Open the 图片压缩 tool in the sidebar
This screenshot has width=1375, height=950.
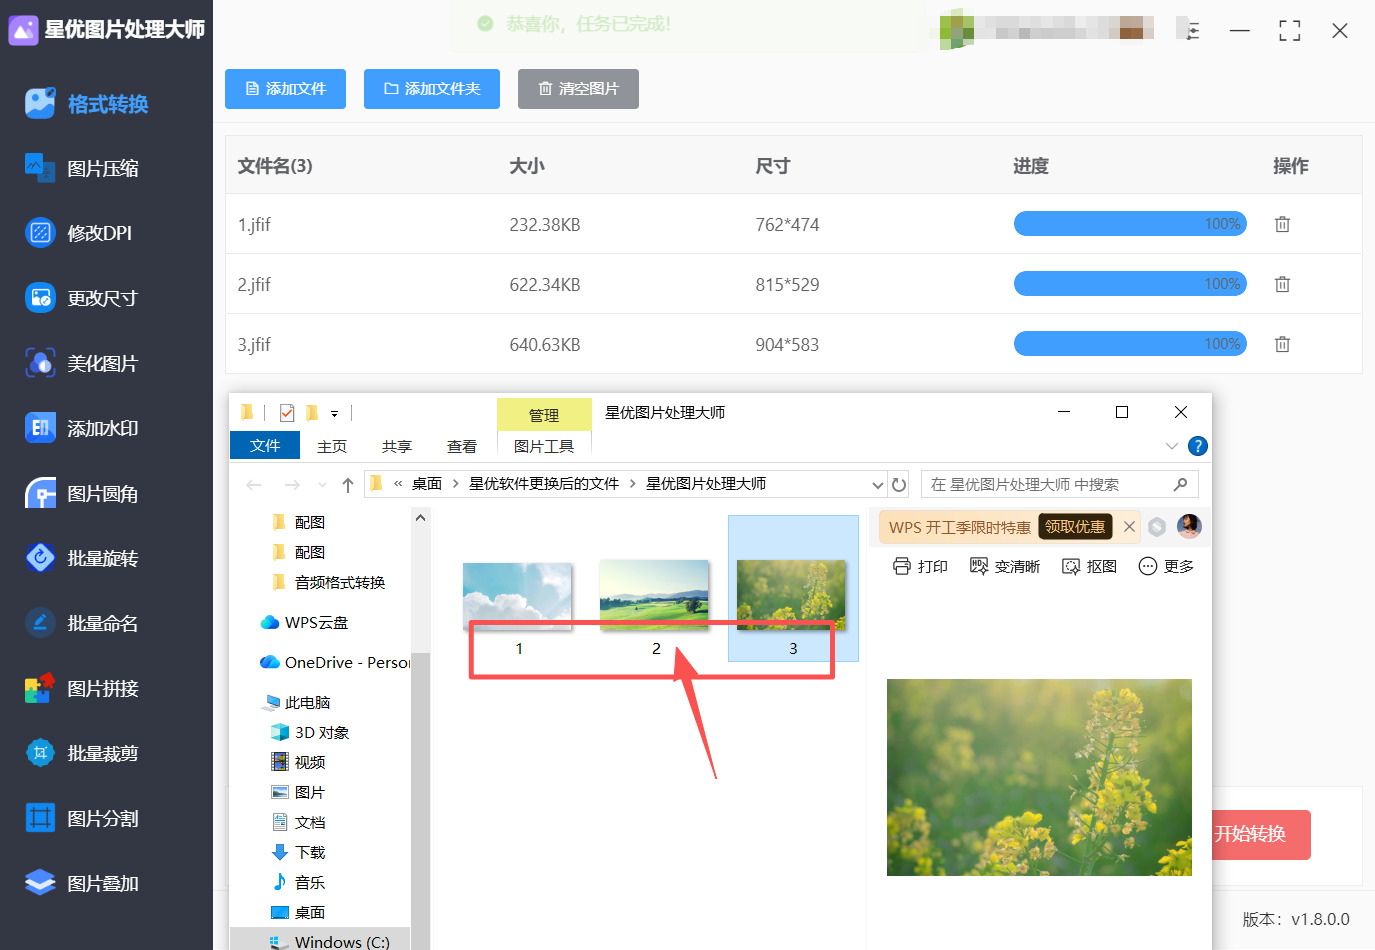click(x=83, y=169)
